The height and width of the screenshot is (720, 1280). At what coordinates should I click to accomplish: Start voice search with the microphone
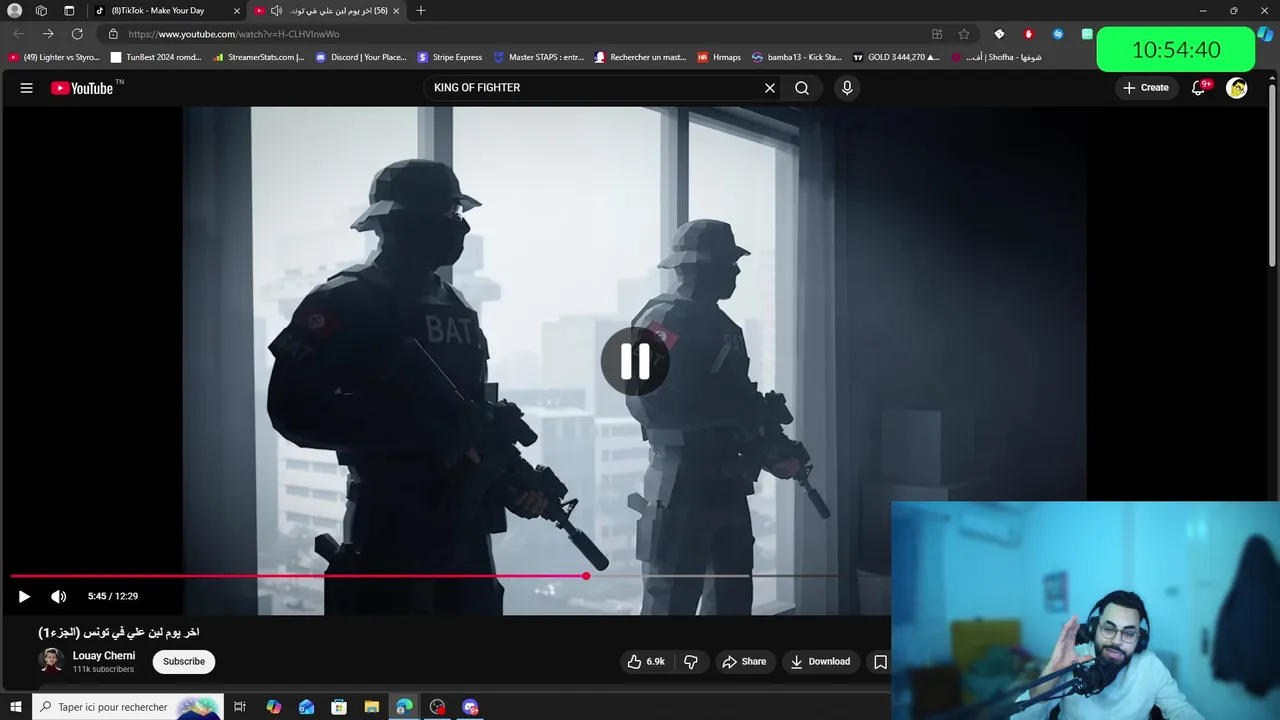(847, 88)
